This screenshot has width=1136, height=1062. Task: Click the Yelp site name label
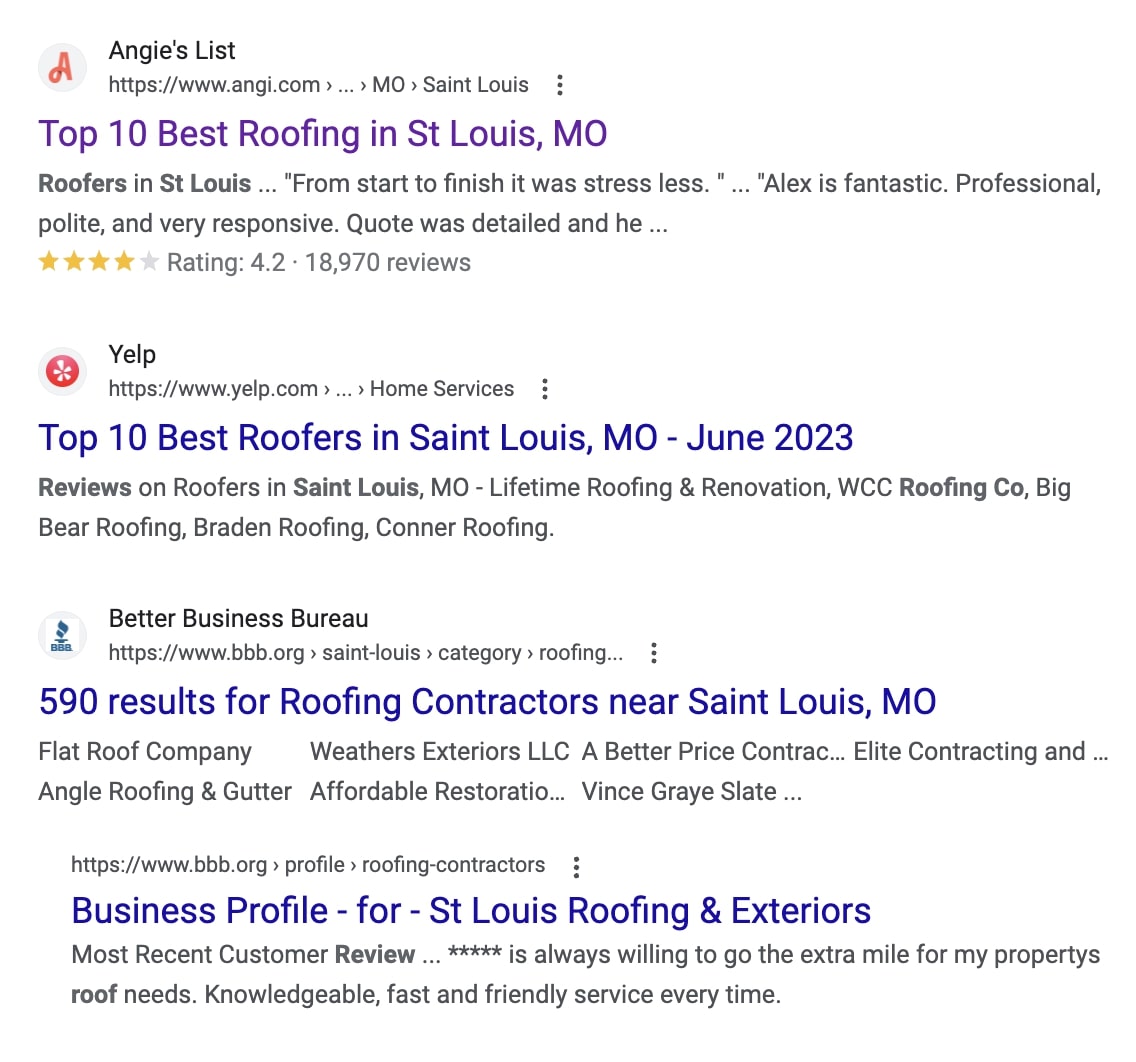(x=132, y=355)
